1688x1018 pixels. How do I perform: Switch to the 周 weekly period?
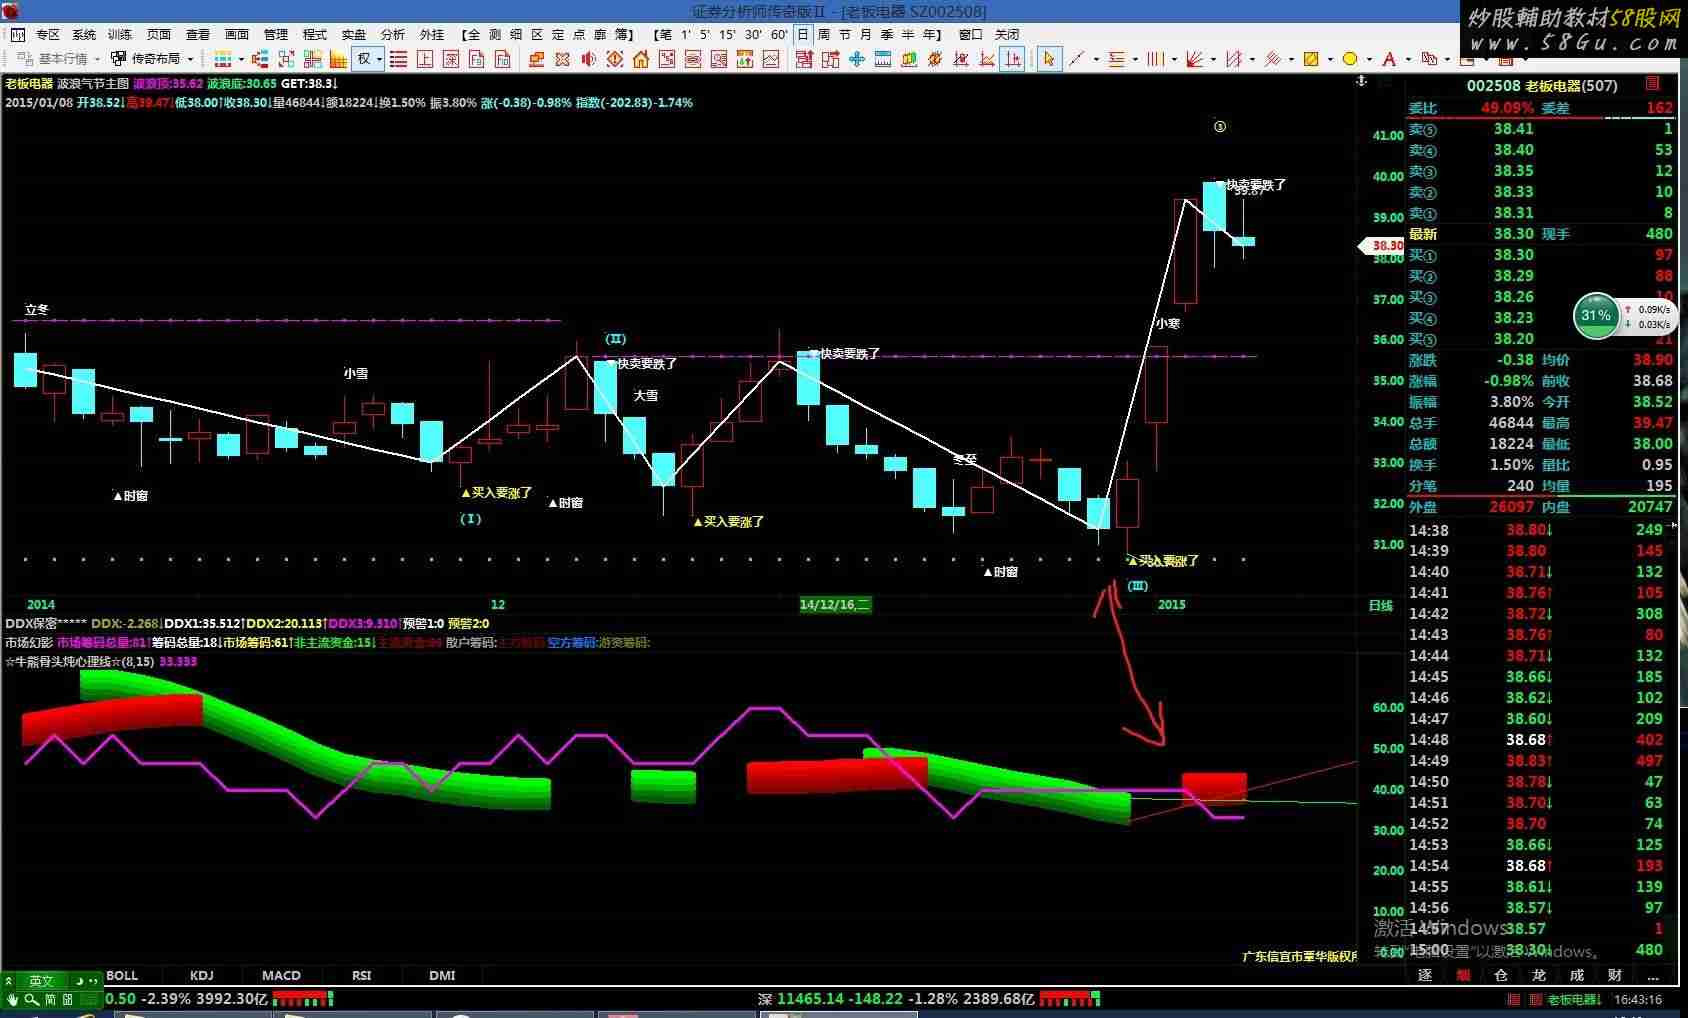pyautogui.click(x=824, y=34)
